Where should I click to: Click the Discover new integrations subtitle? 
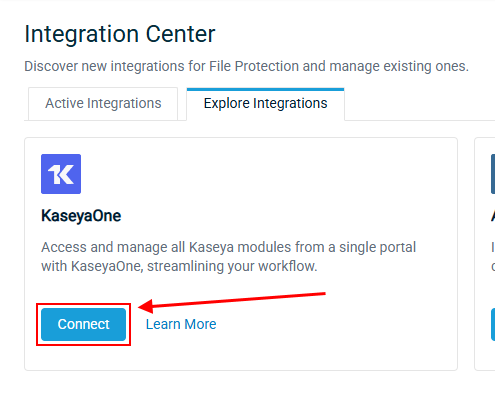pos(246,66)
